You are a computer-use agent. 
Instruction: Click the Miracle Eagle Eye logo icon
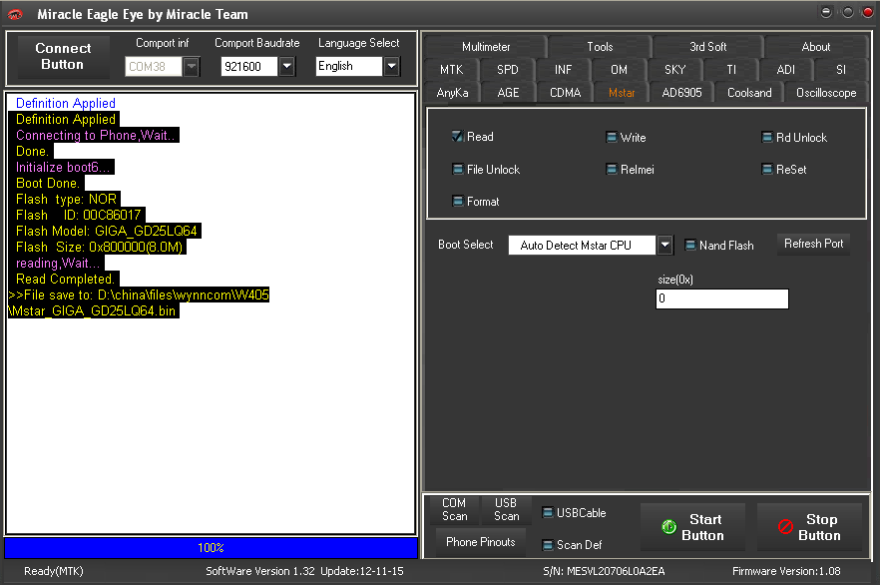(x=15, y=14)
